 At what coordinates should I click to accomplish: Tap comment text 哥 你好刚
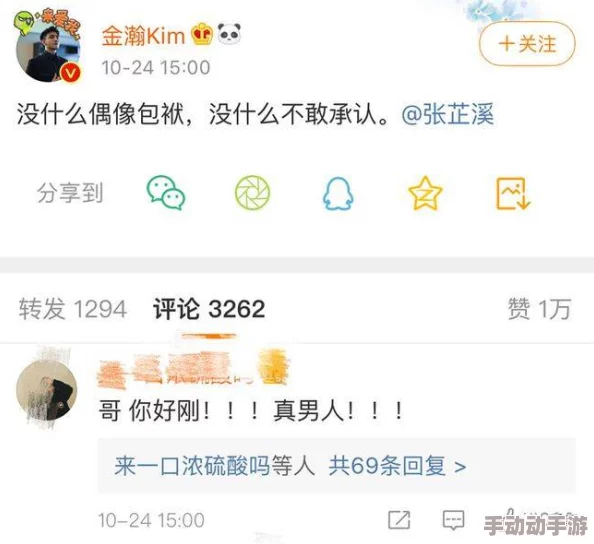[x=149, y=411]
